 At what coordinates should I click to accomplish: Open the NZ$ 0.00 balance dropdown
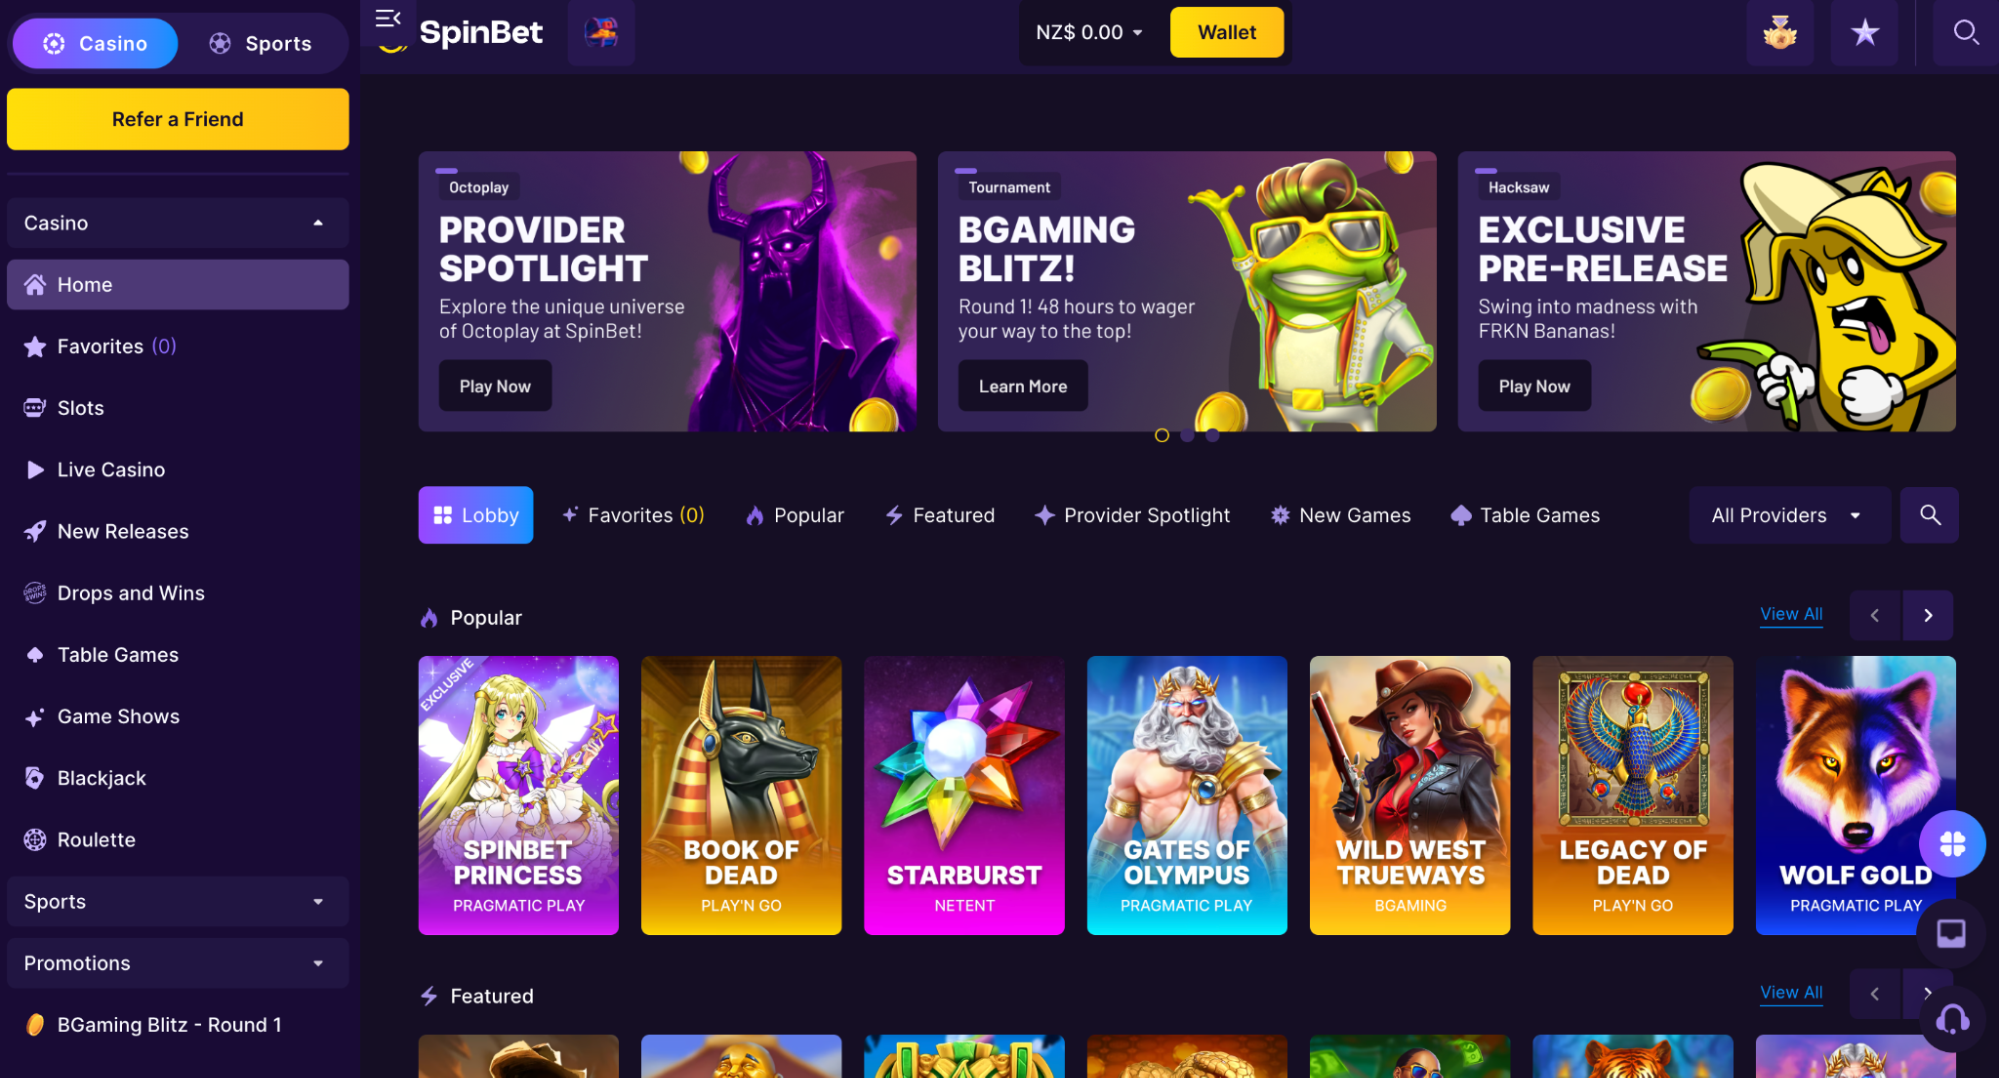click(x=1089, y=32)
